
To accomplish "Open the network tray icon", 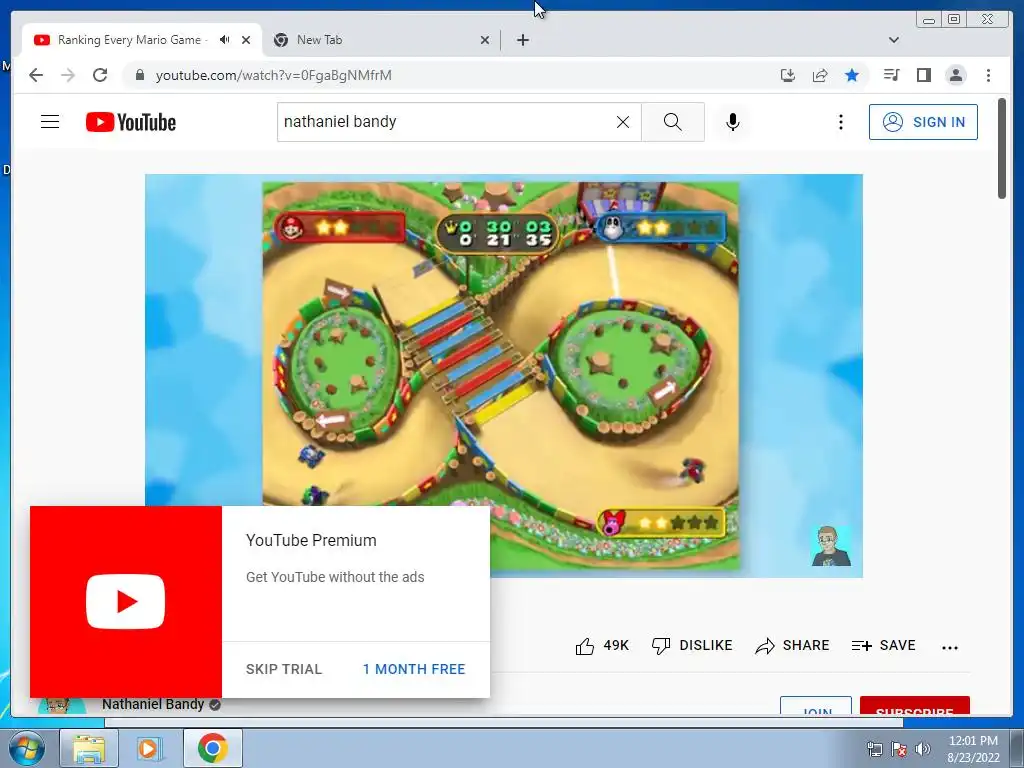I will [874, 749].
